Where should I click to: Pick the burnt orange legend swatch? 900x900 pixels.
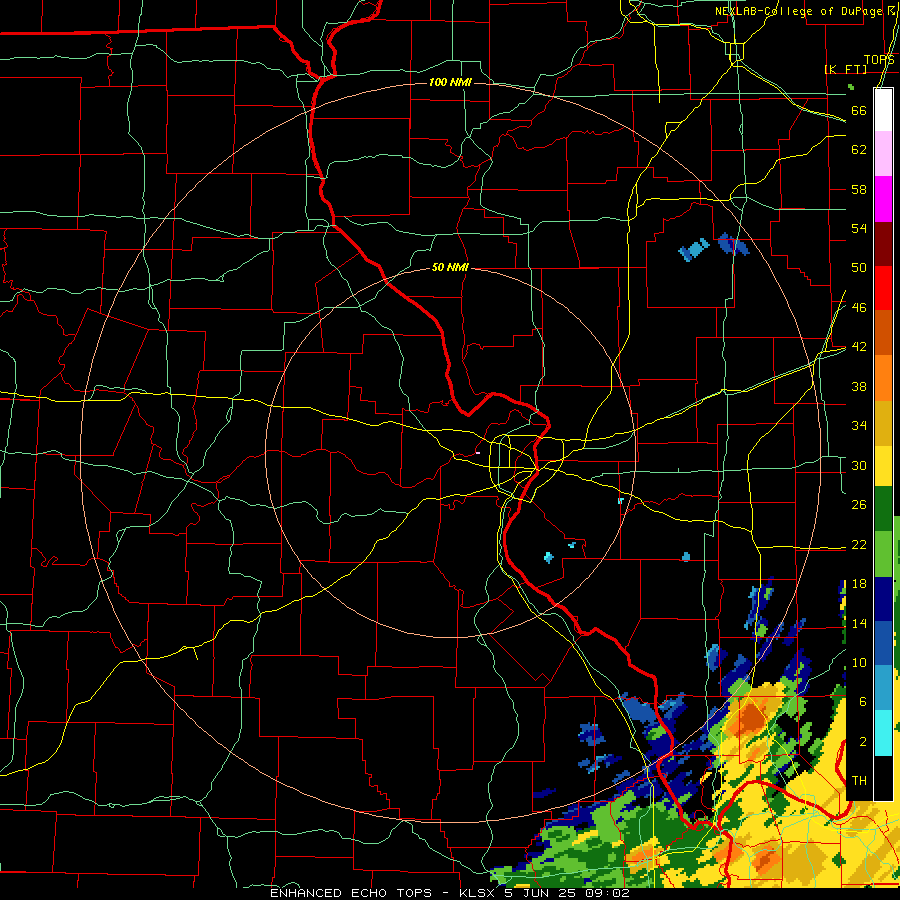point(883,333)
